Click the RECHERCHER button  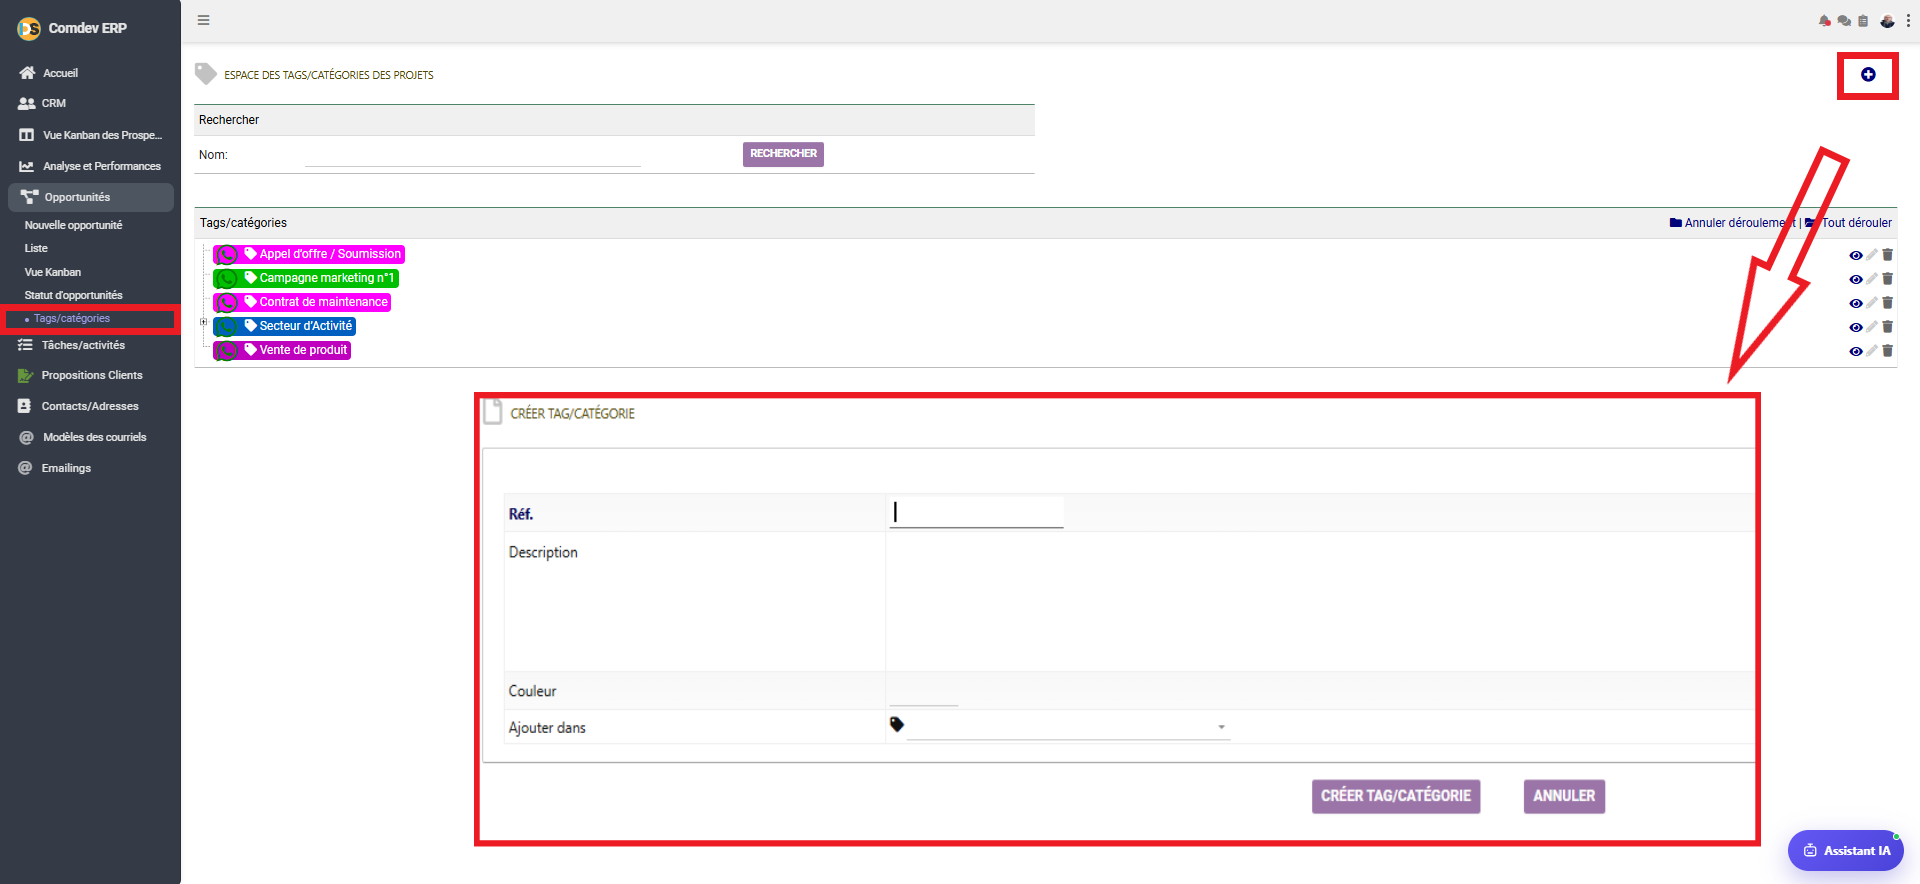783,154
